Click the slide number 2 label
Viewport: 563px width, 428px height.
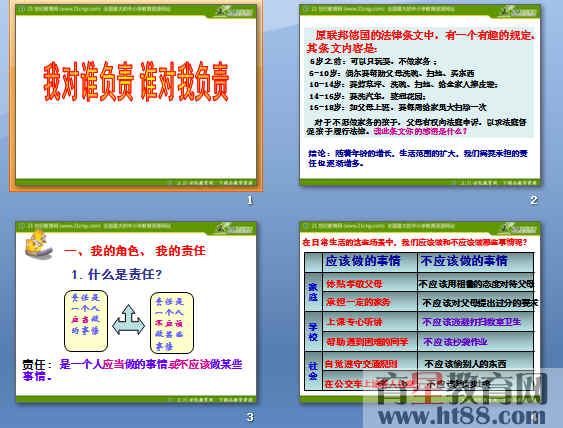click(x=534, y=200)
